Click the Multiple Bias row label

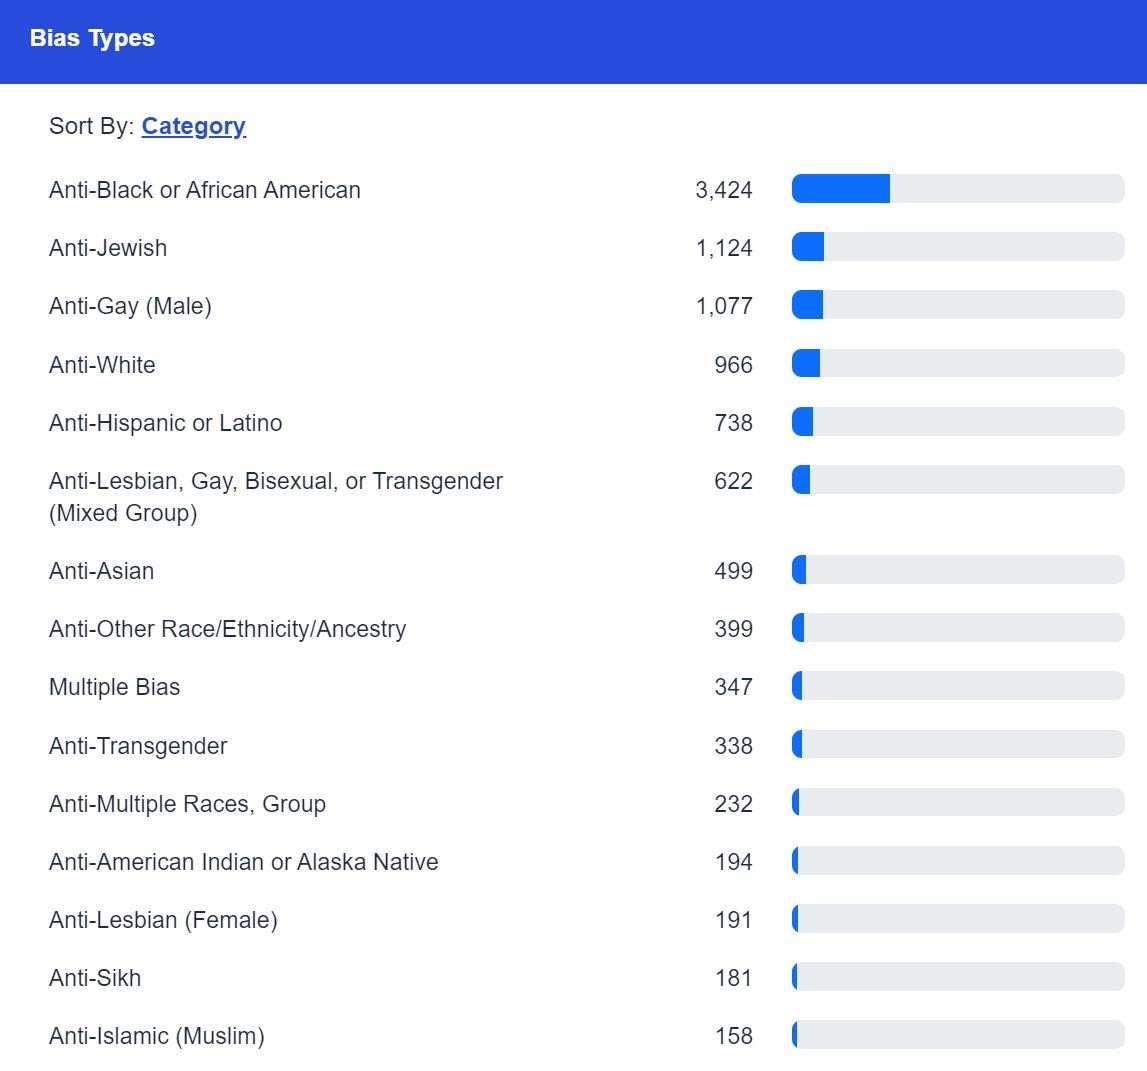(x=114, y=687)
